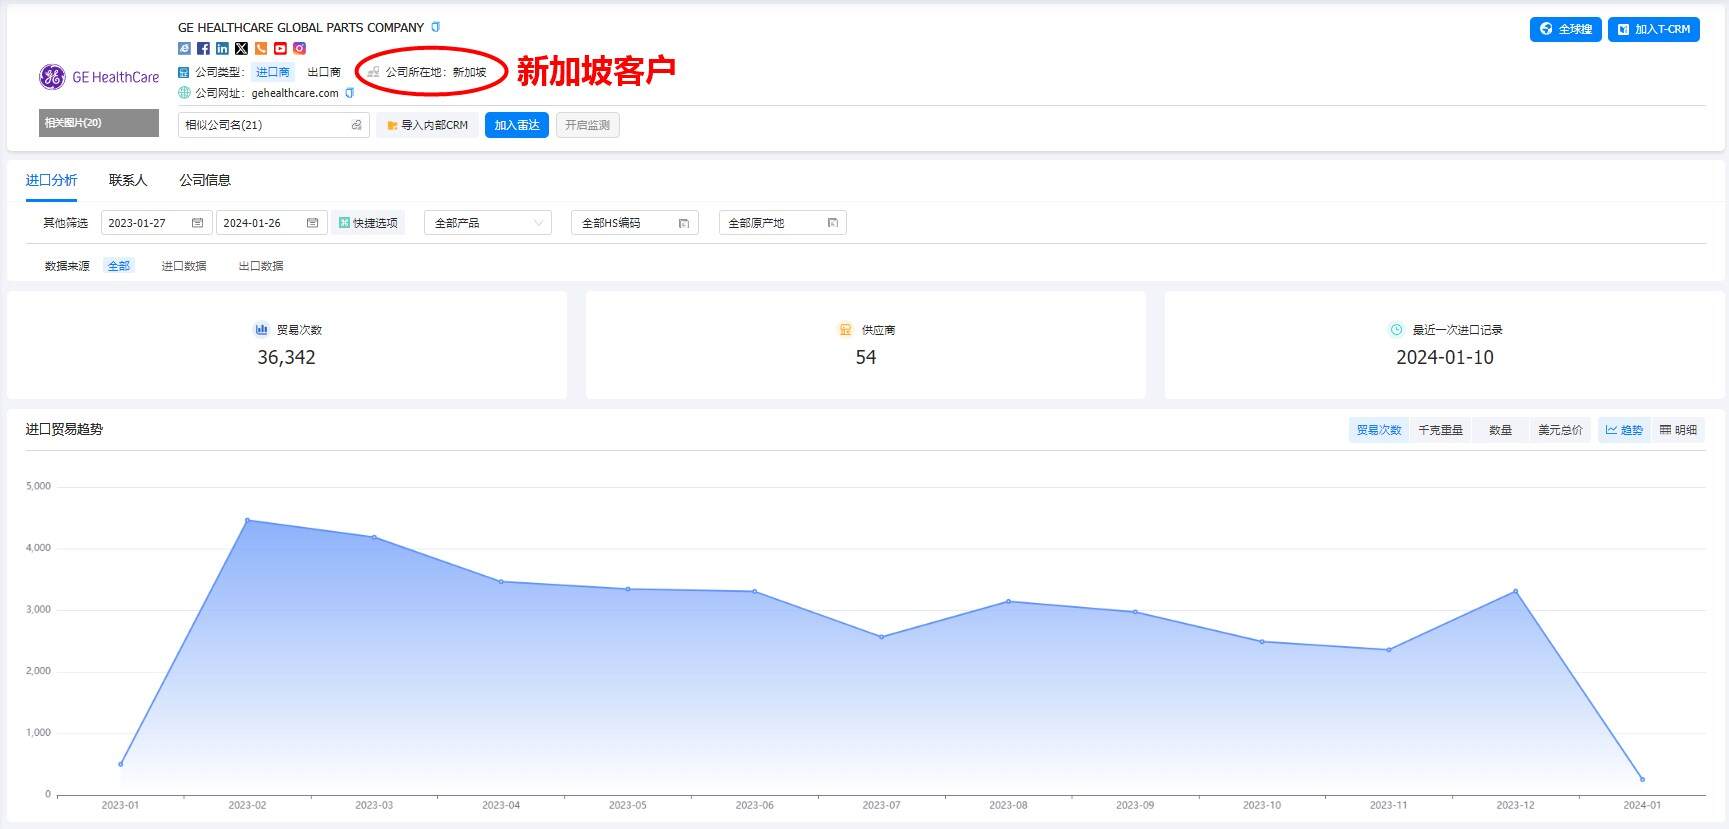Show chart by 数量 quantity

pyautogui.click(x=1500, y=430)
